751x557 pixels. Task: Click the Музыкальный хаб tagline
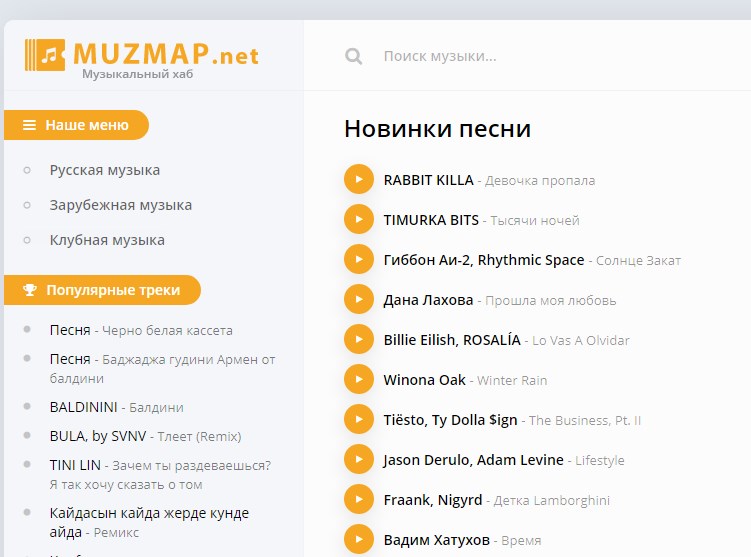pyautogui.click(x=137, y=74)
